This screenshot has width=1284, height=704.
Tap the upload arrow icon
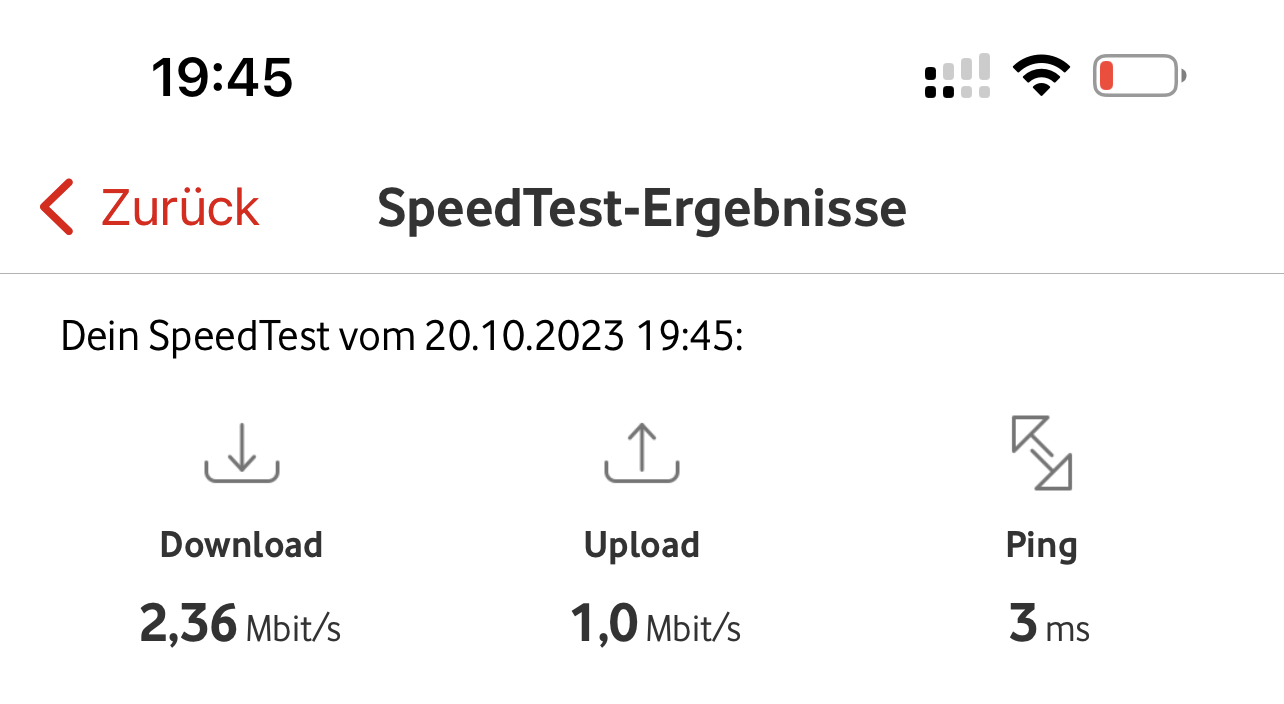(x=642, y=453)
